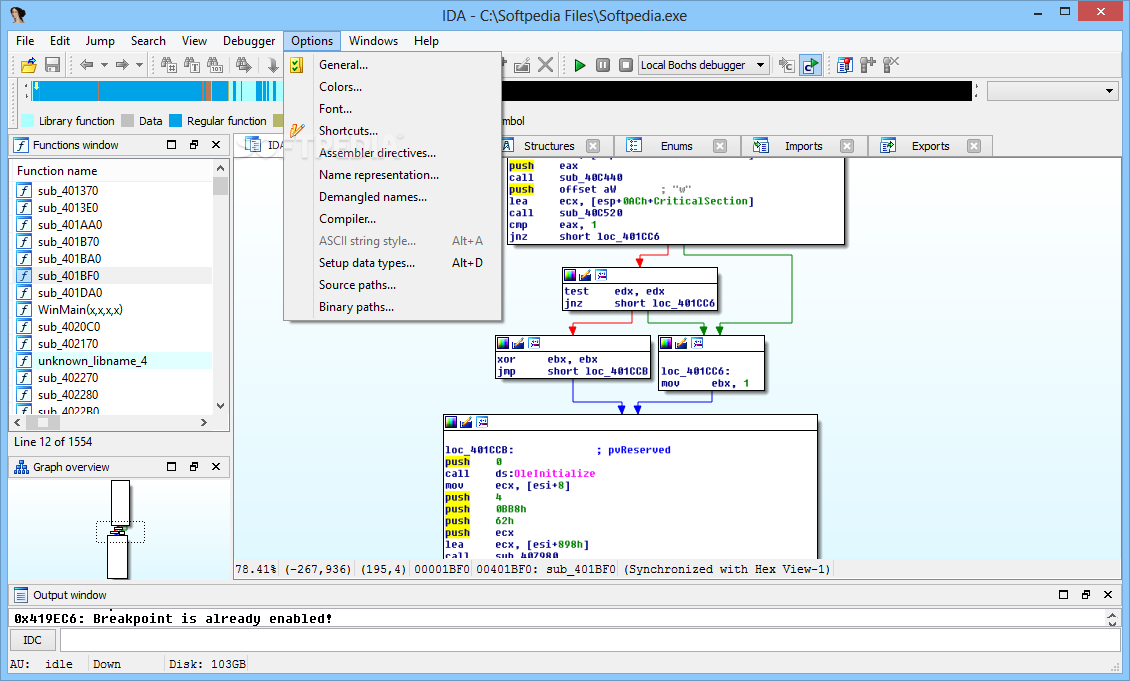
Task: Close the Graph overview panel
Action: pos(216,467)
